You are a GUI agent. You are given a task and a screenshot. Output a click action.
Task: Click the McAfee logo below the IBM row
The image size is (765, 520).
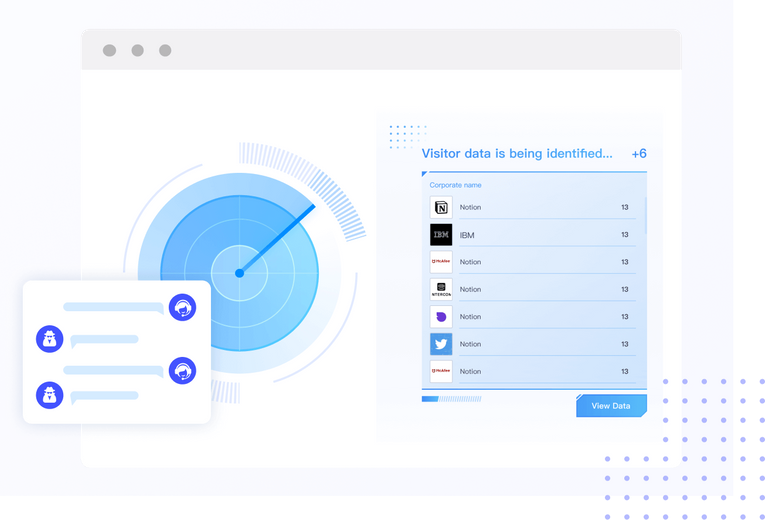click(441, 262)
